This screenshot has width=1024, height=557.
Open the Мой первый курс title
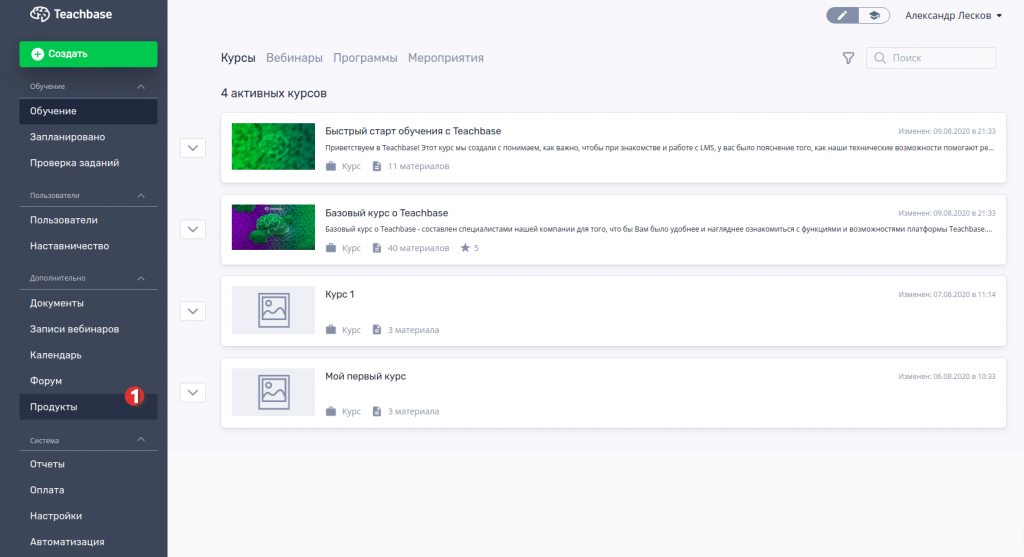pos(365,376)
